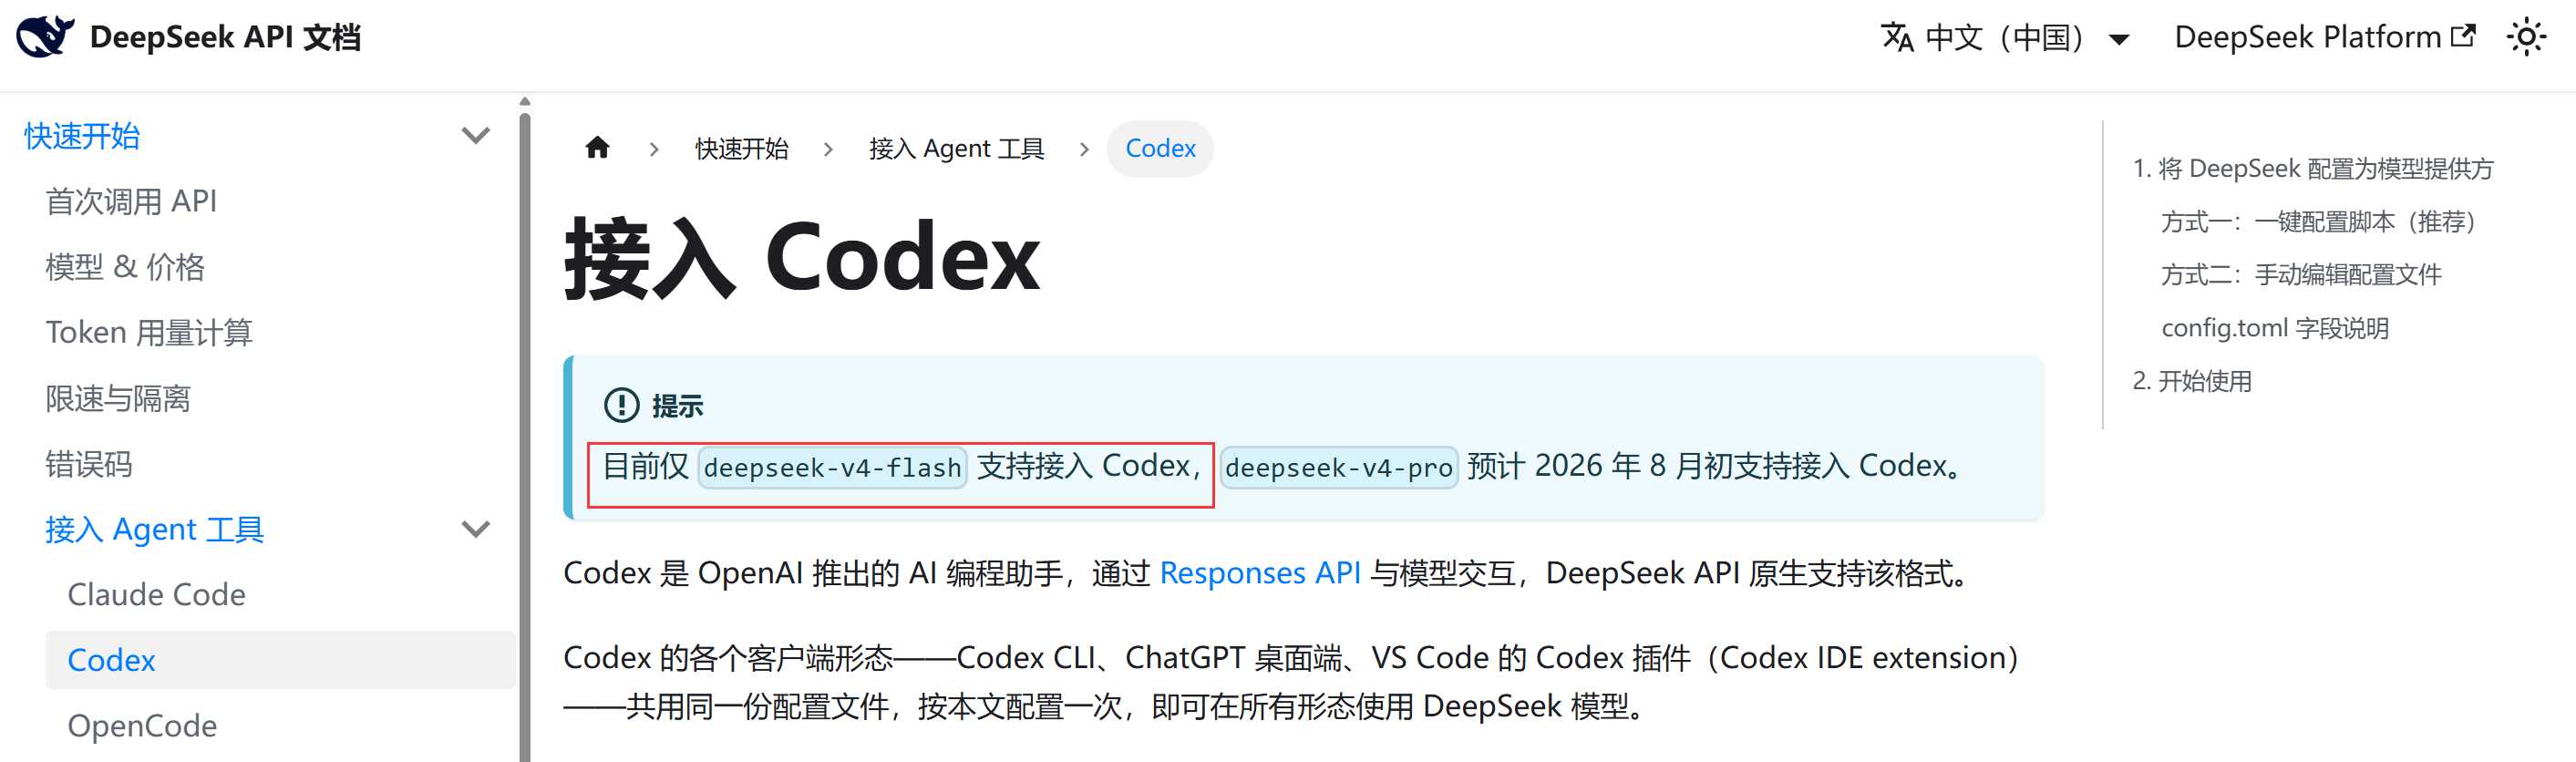Jump to 方式一：一键配置脚本（推荐）section

pos(2324,221)
